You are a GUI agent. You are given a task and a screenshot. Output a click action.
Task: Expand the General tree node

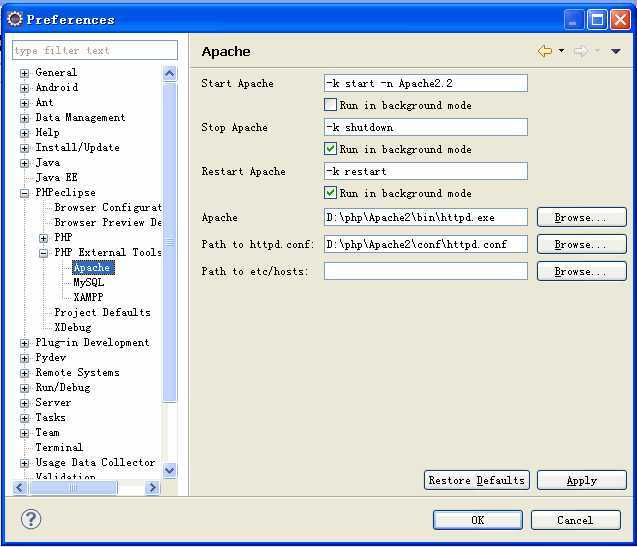pyautogui.click(x=24, y=73)
